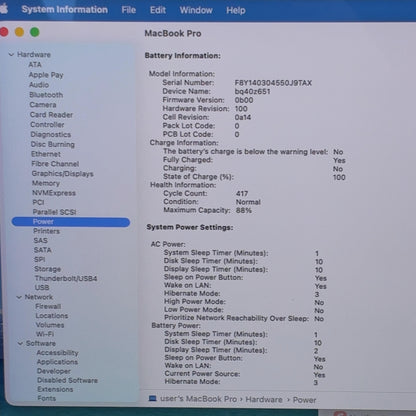Image resolution: width=416 pixels, height=416 pixels.
Task: Collapse the Network section chevron
Action: click(x=19, y=297)
